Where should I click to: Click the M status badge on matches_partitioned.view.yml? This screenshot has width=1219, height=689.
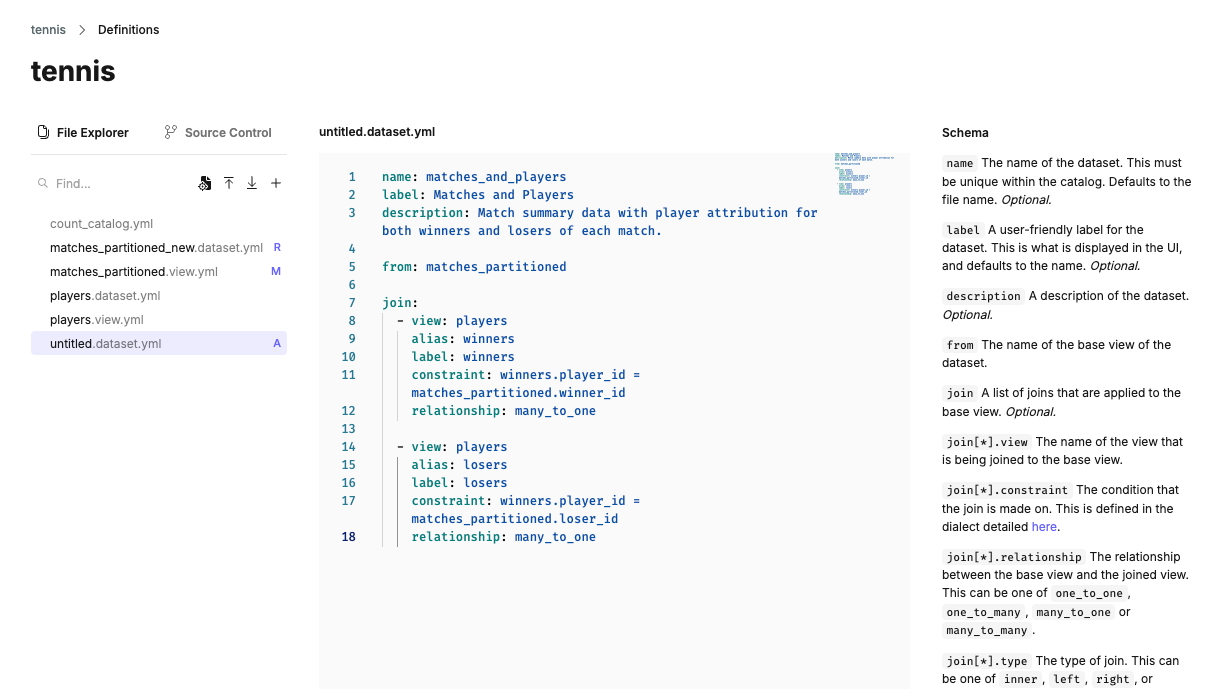(276, 271)
